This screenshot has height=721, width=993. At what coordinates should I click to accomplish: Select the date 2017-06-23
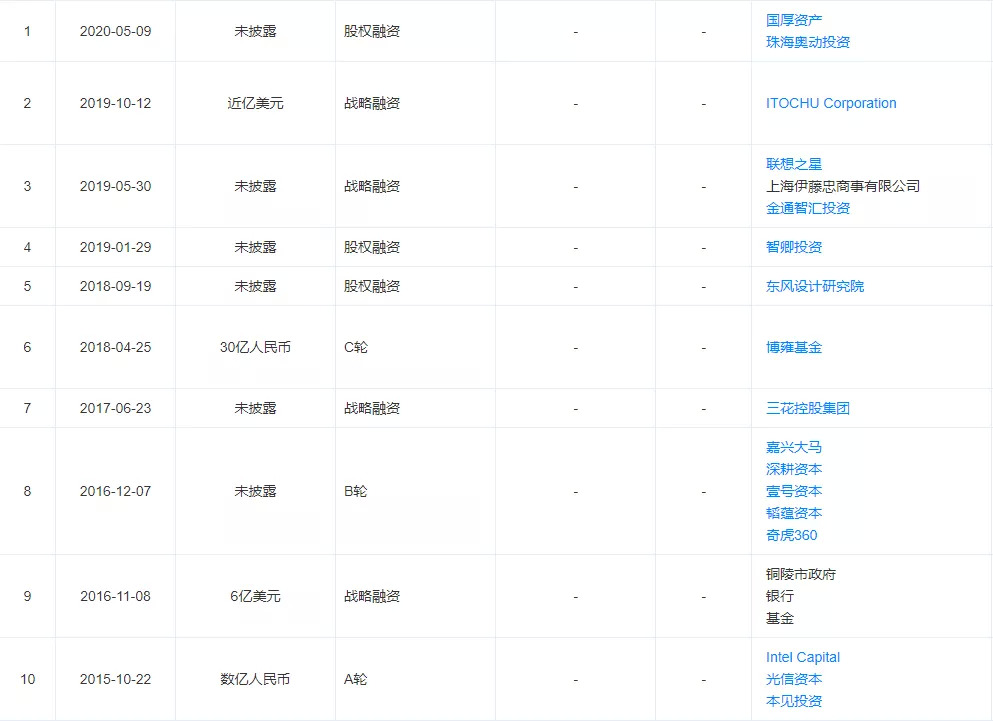pos(115,408)
